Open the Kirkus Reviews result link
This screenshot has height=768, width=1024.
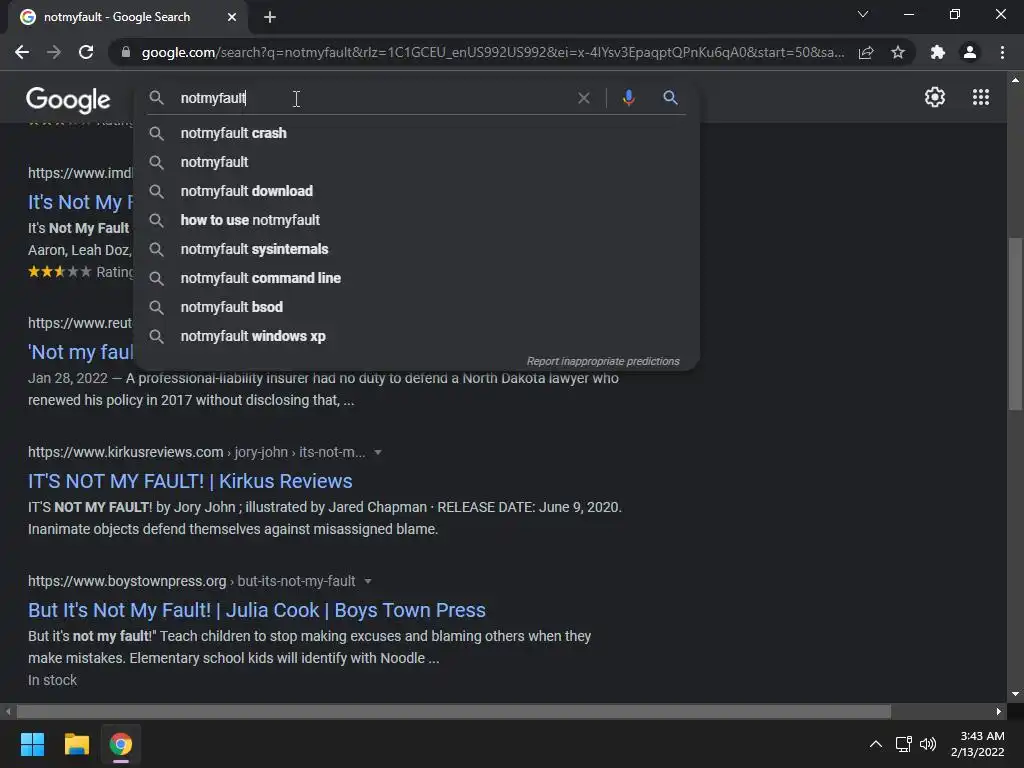click(190, 481)
